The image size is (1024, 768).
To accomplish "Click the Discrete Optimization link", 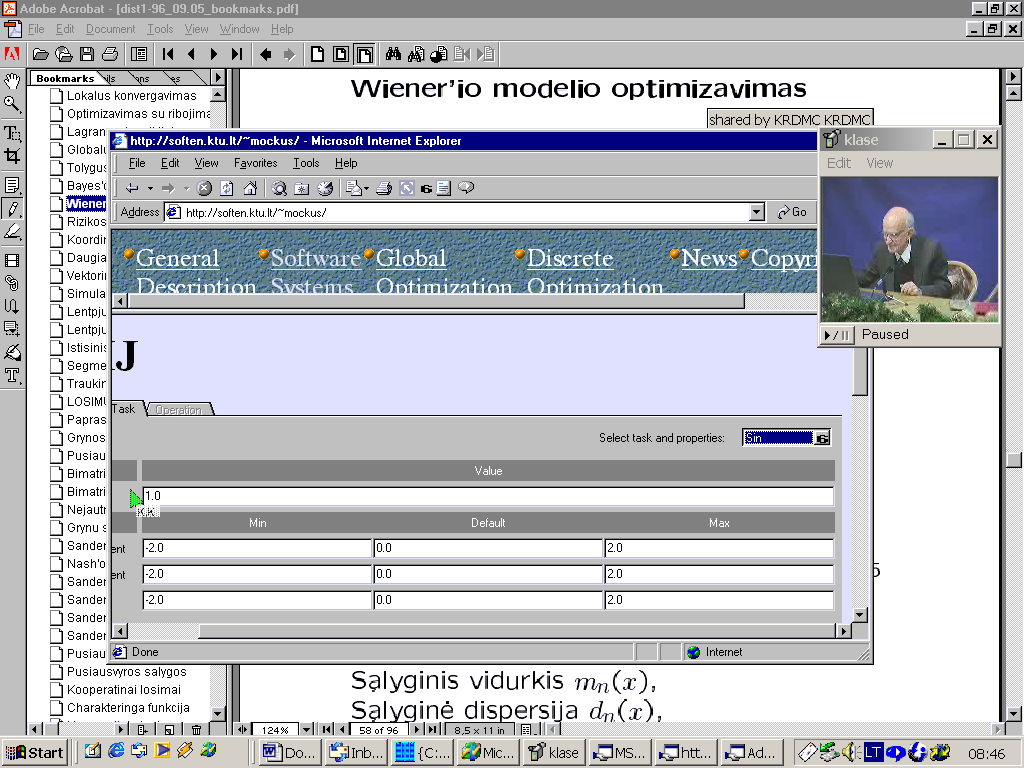I will tap(570, 258).
